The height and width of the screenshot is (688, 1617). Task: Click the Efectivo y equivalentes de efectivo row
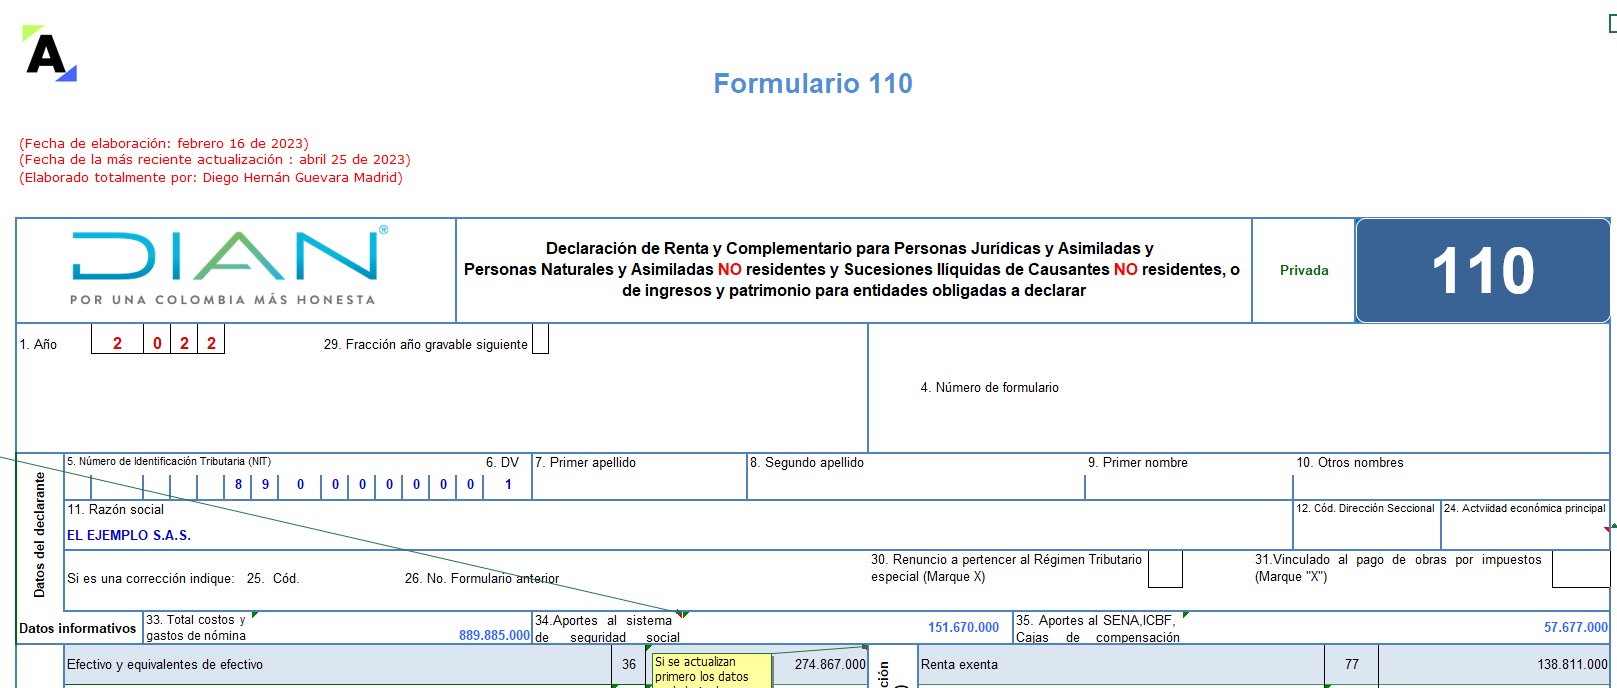[x=337, y=664]
